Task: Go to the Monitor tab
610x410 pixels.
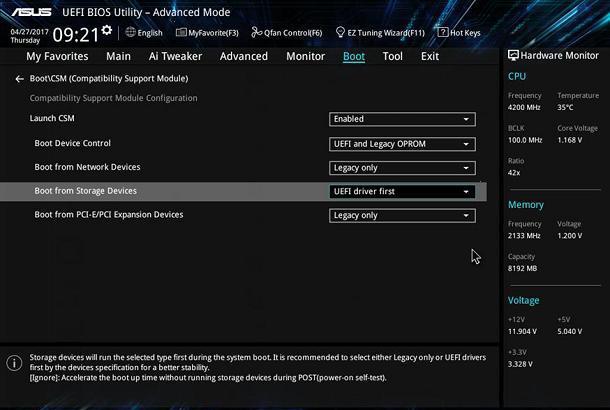Action: click(x=305, y=56)
